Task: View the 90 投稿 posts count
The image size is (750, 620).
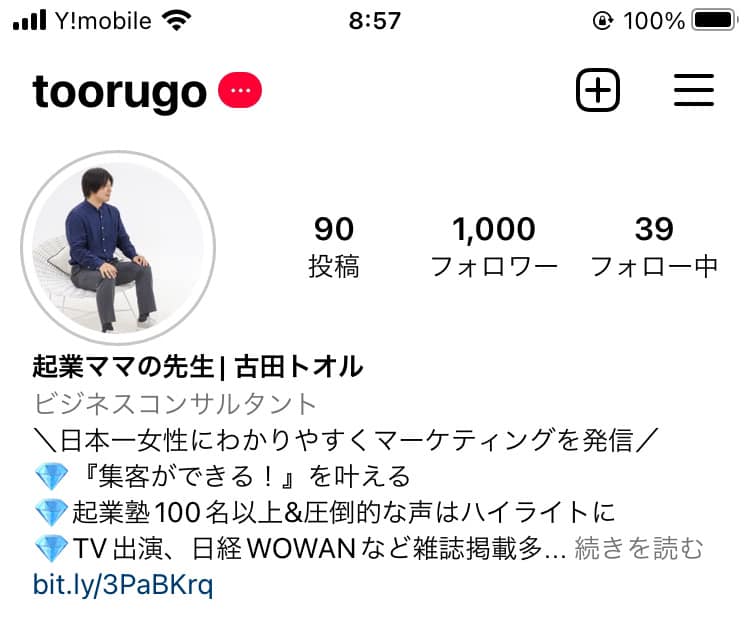Action: point(334,246)
